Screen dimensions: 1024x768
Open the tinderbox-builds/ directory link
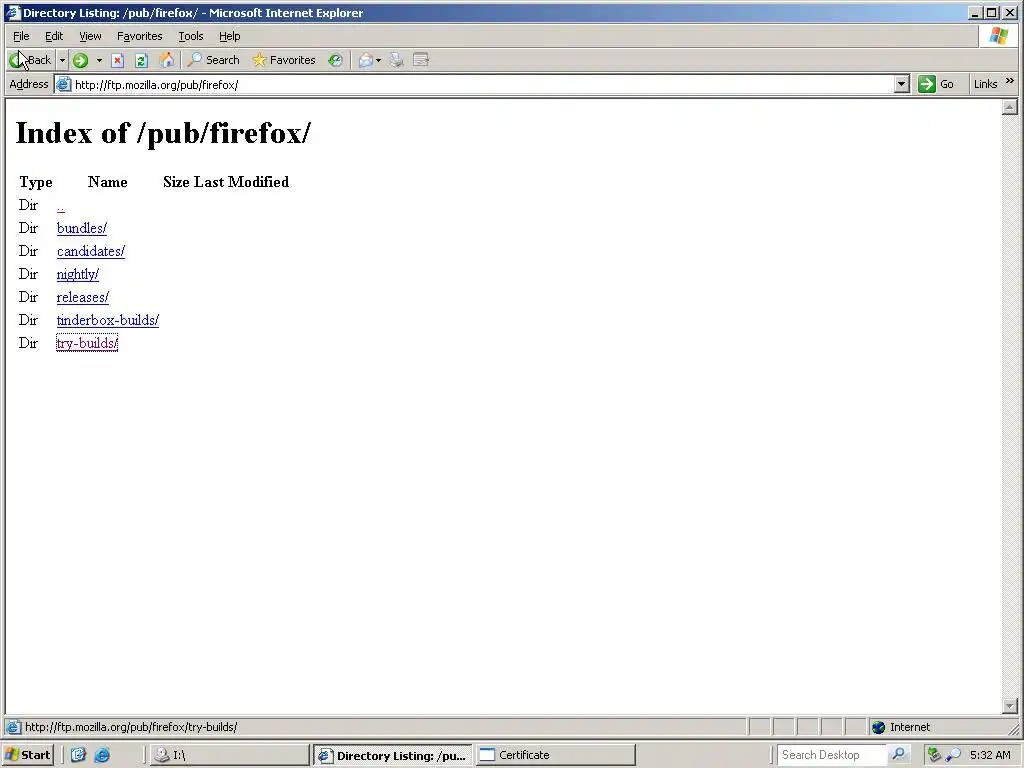(x=108, y=320)
